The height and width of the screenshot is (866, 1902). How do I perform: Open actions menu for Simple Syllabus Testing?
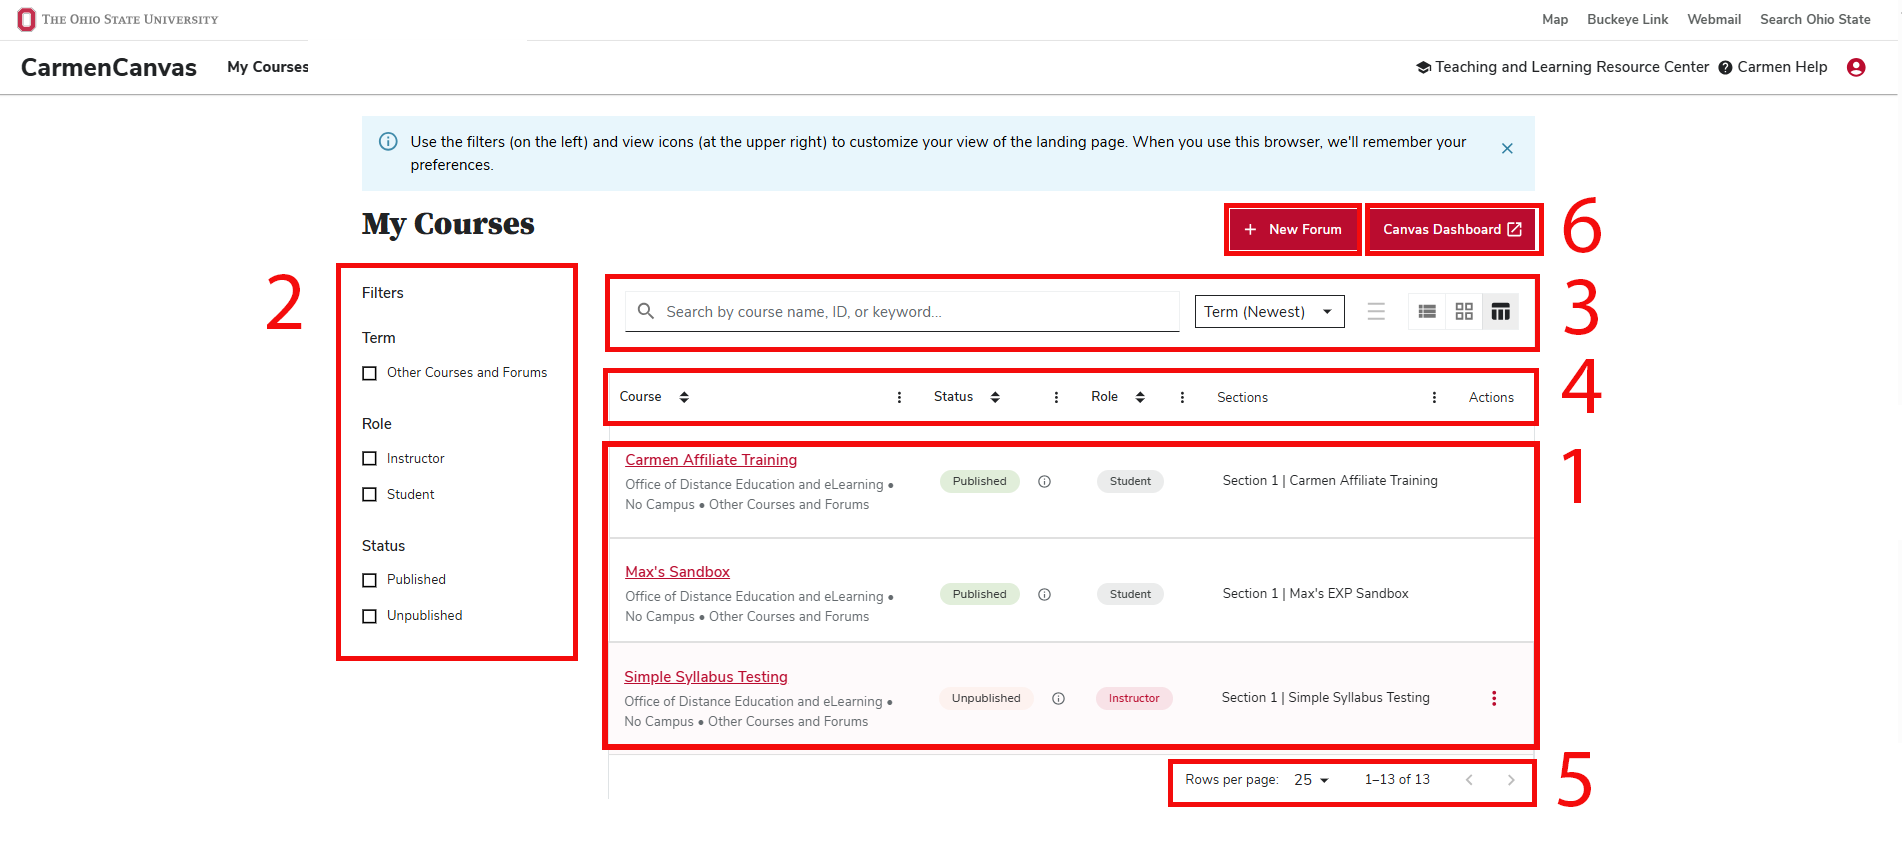[x=1494, y=698]
